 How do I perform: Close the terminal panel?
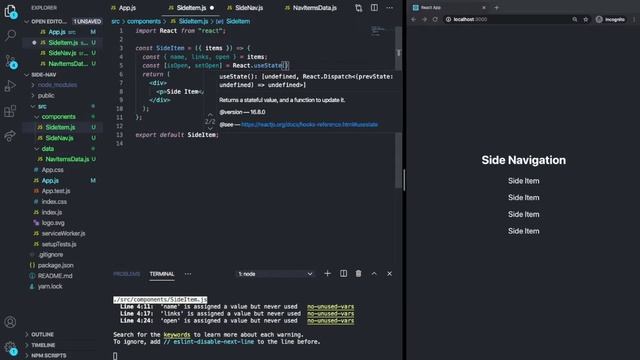click(389, 273)
